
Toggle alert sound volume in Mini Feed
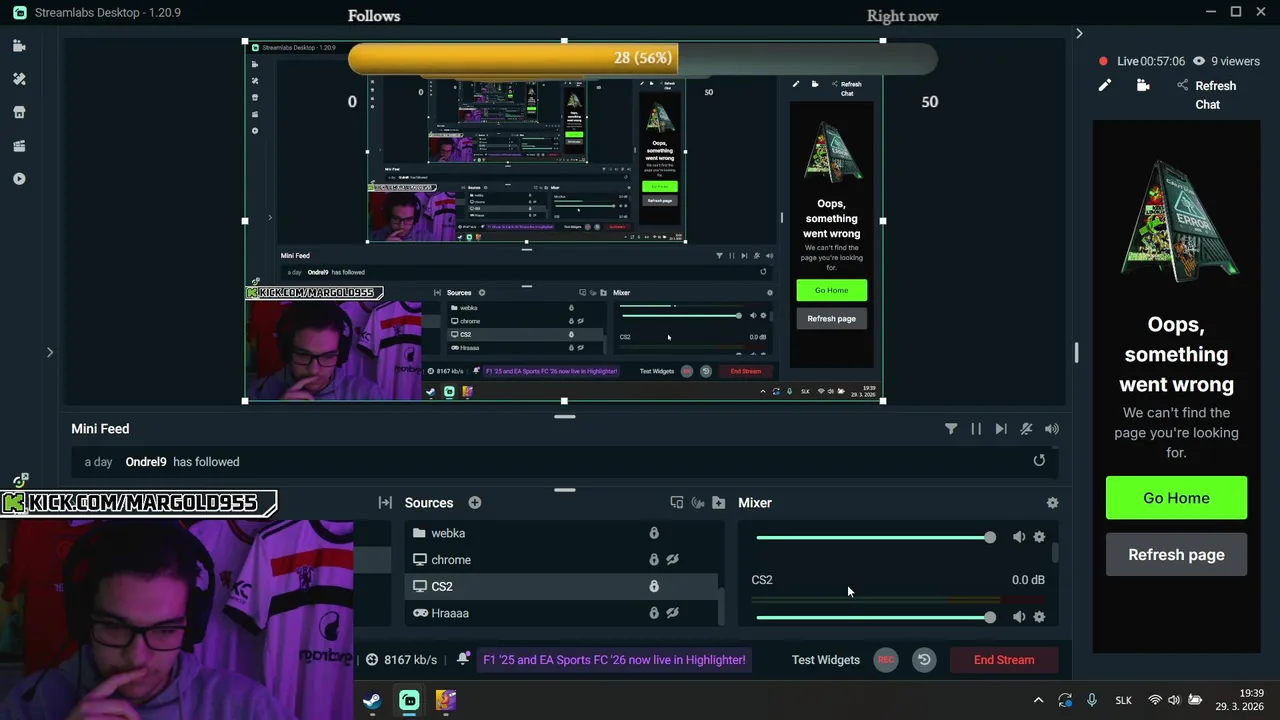pos(1052,429)
